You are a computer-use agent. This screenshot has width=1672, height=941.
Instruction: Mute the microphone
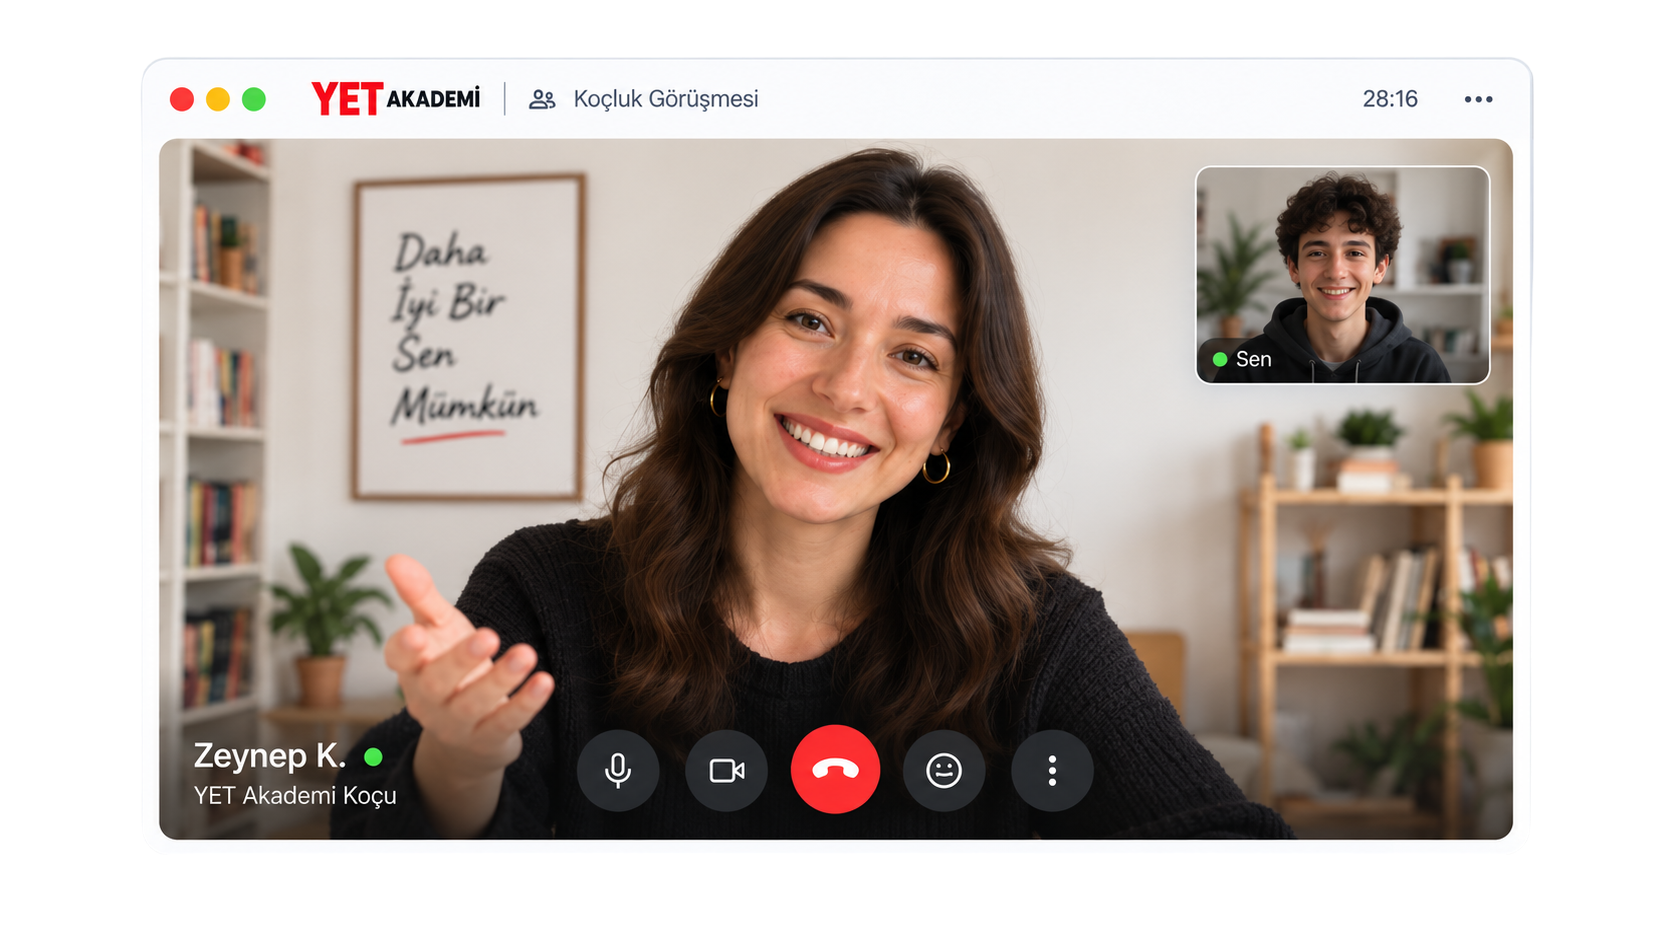point(618,770)
